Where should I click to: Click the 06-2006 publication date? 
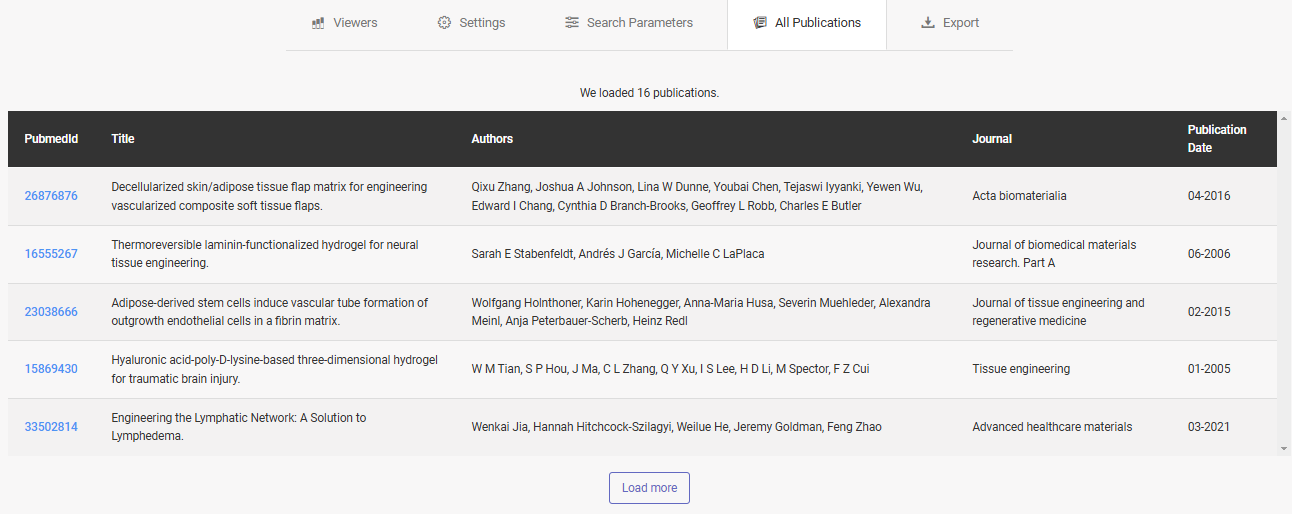[x=1209, y=254]
